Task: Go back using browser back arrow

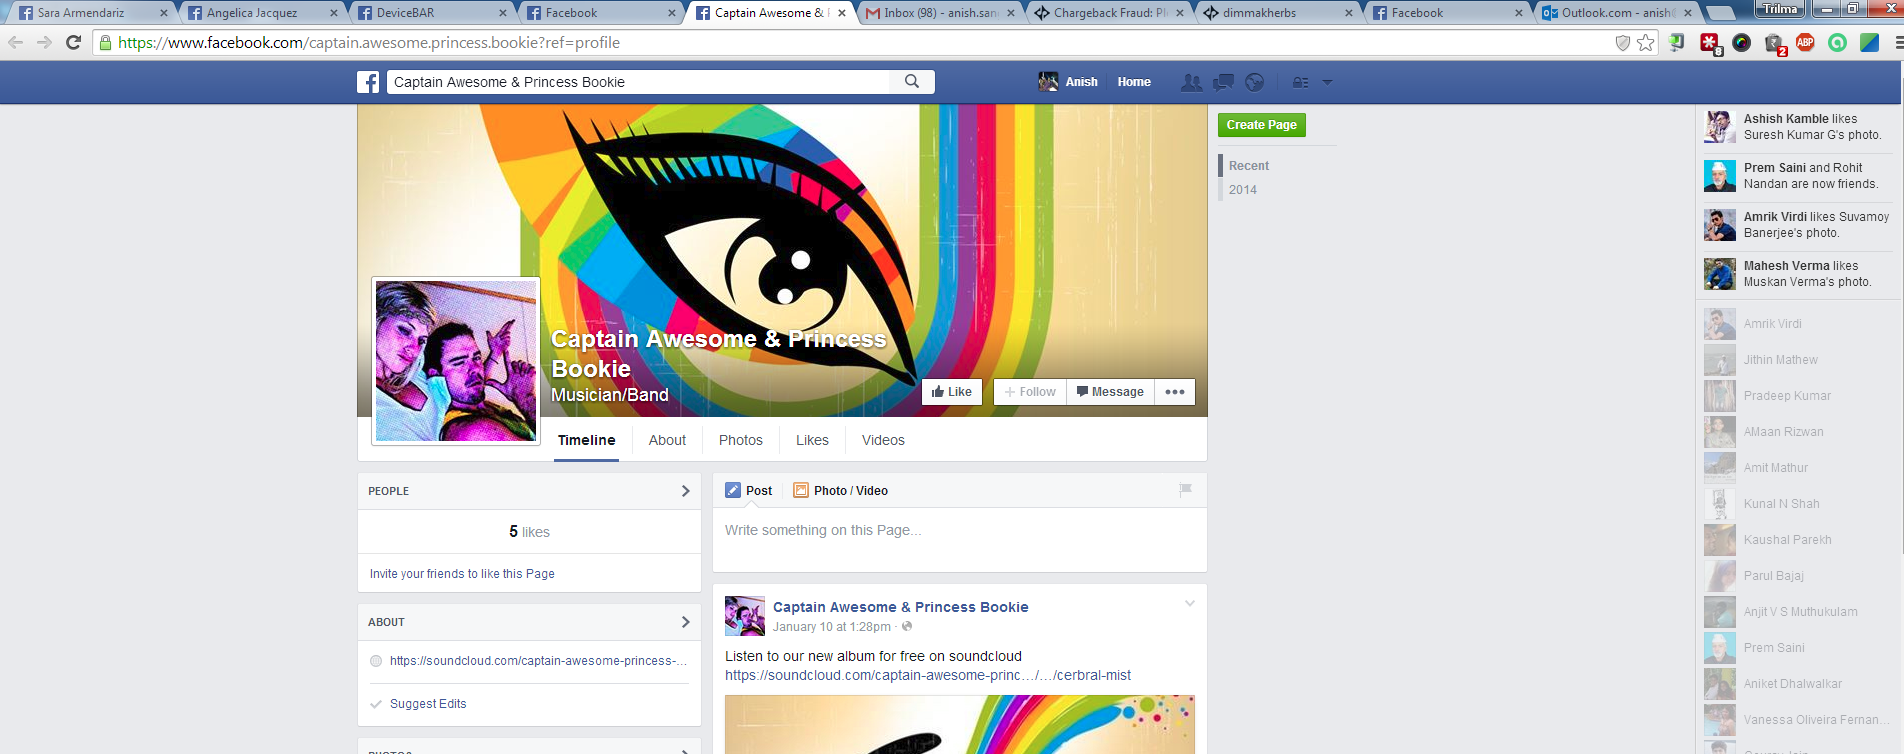Action: pos(15,42)
